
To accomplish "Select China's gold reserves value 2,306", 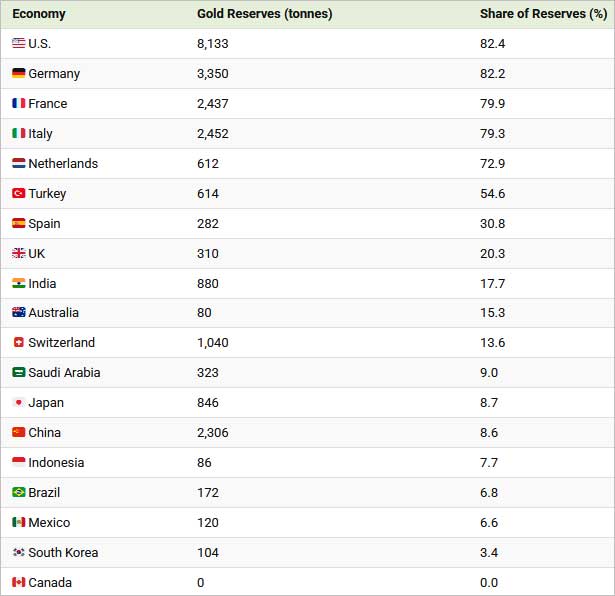I will (213, 432).
